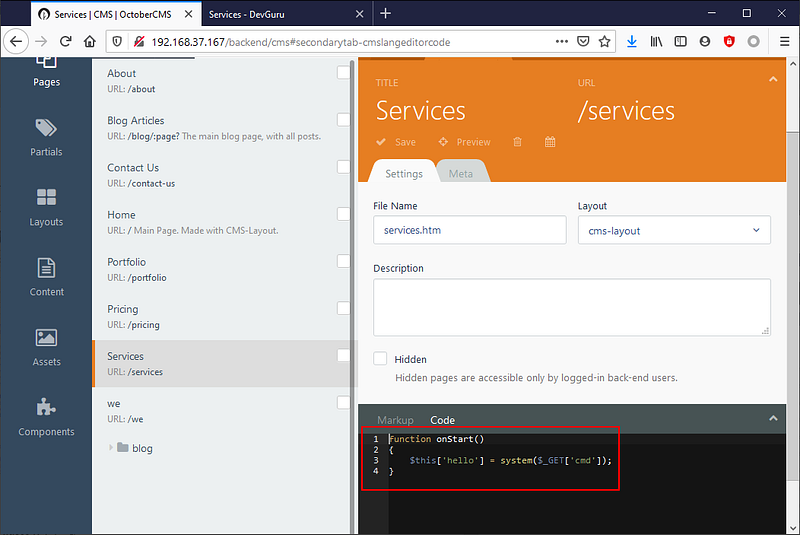Toggle the browser sidebar view
The height and width of the screenshot is (535, 800).
tap(681, 41)
